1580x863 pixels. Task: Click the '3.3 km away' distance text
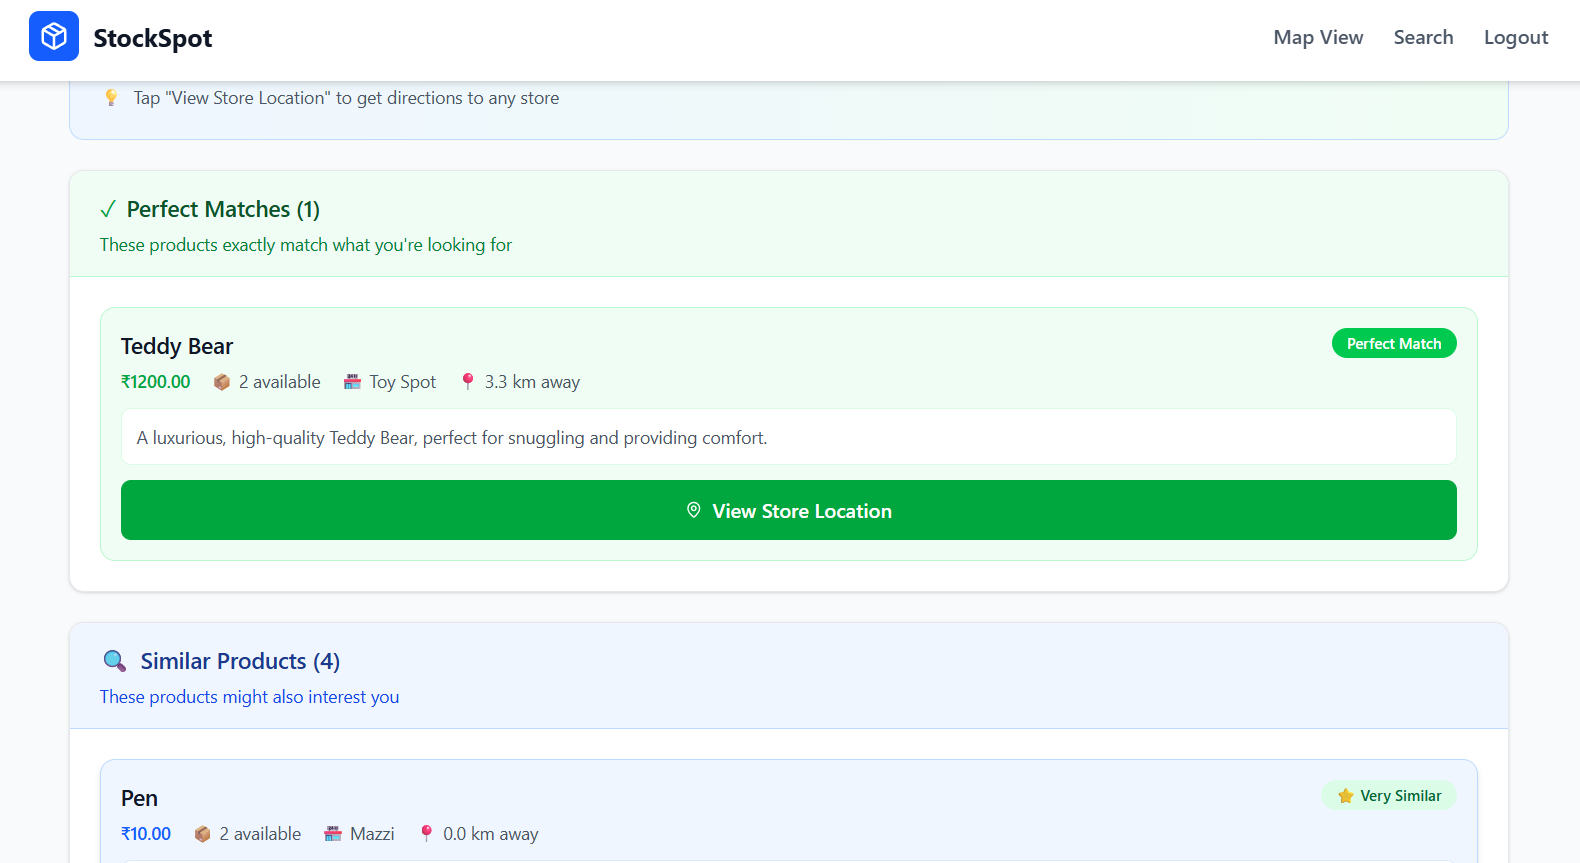click(x=532, y=382)
